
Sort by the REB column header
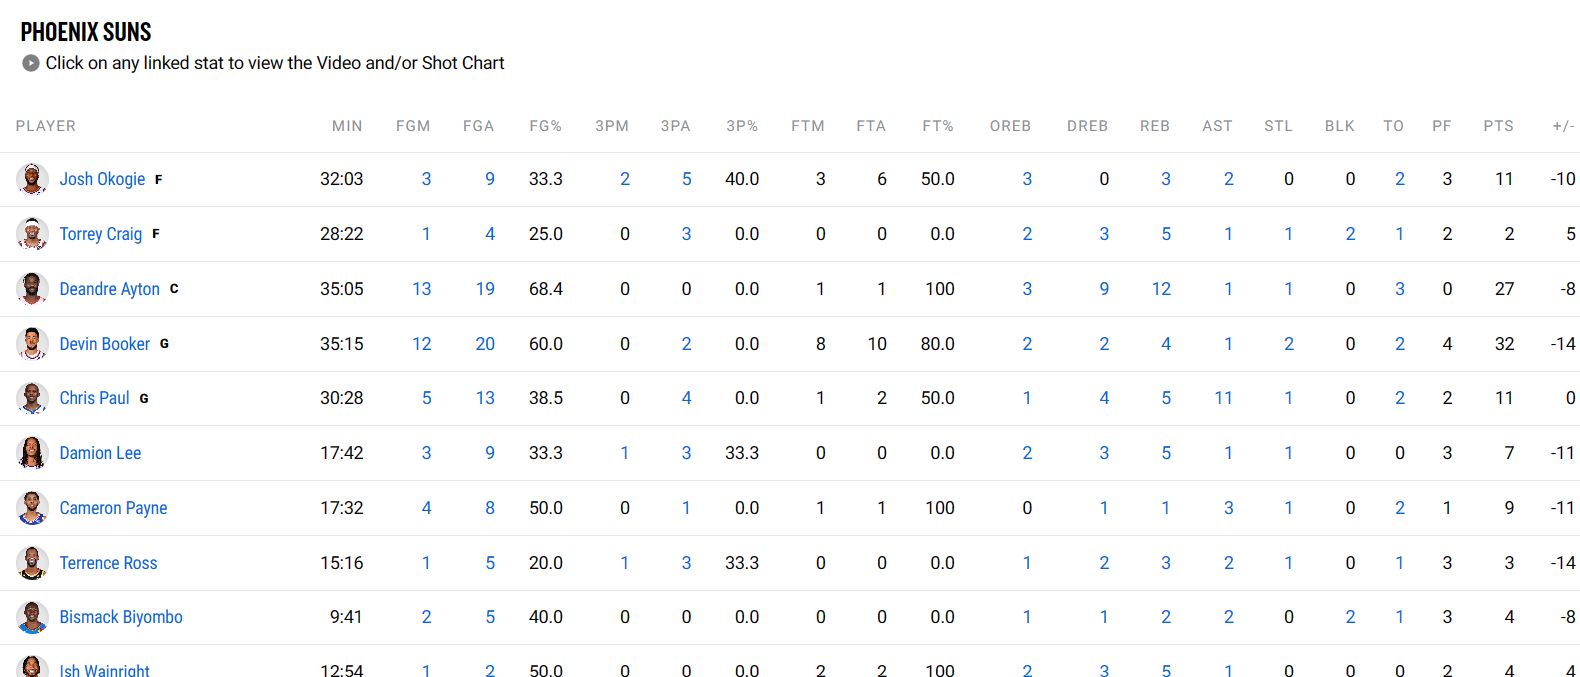click(x=1155, y=126)
